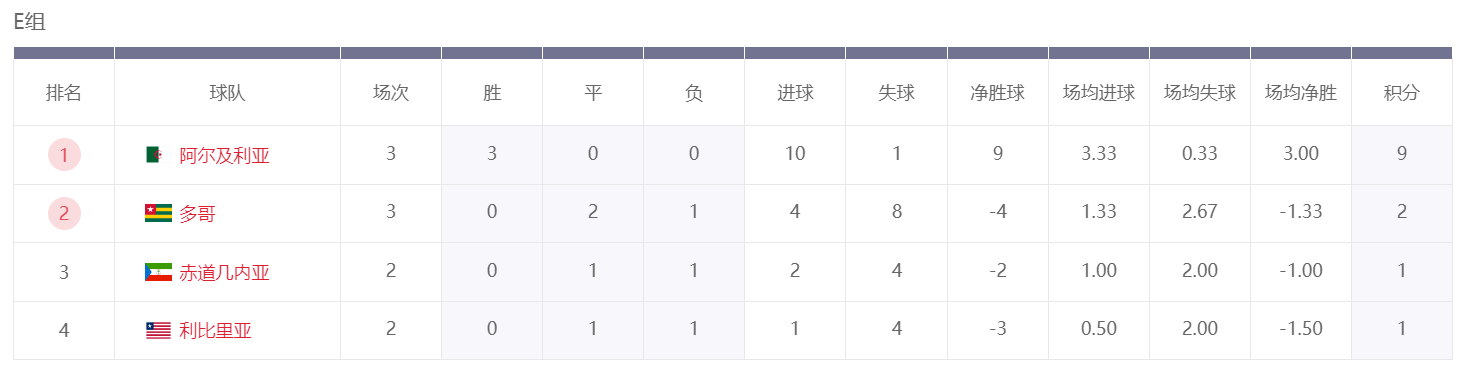Click the Liberia flag icon

[158, 330]
